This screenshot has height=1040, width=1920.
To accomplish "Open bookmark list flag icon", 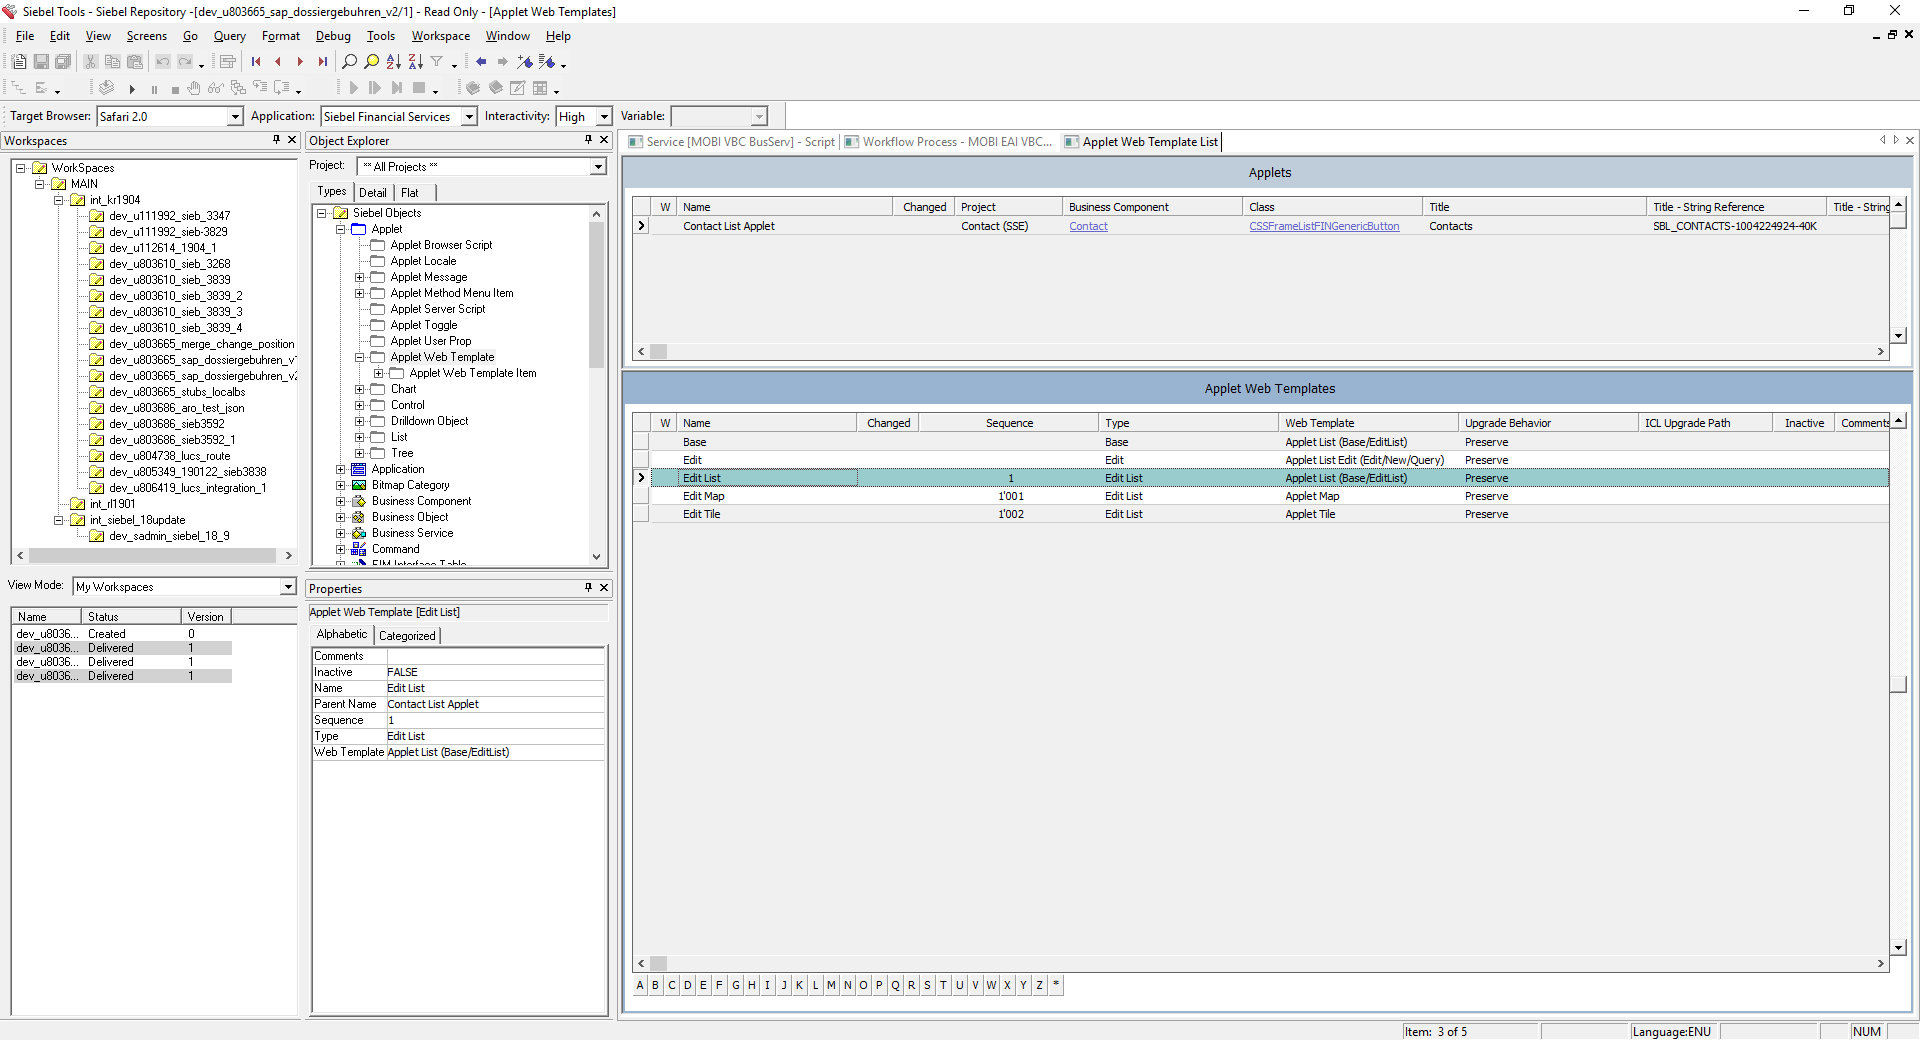I will [547, 62].
